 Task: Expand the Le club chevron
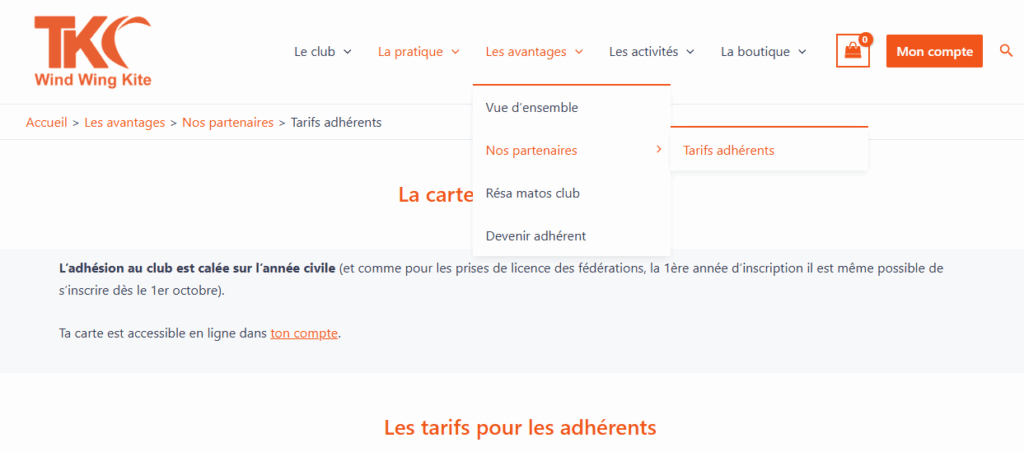pos(347,52)
